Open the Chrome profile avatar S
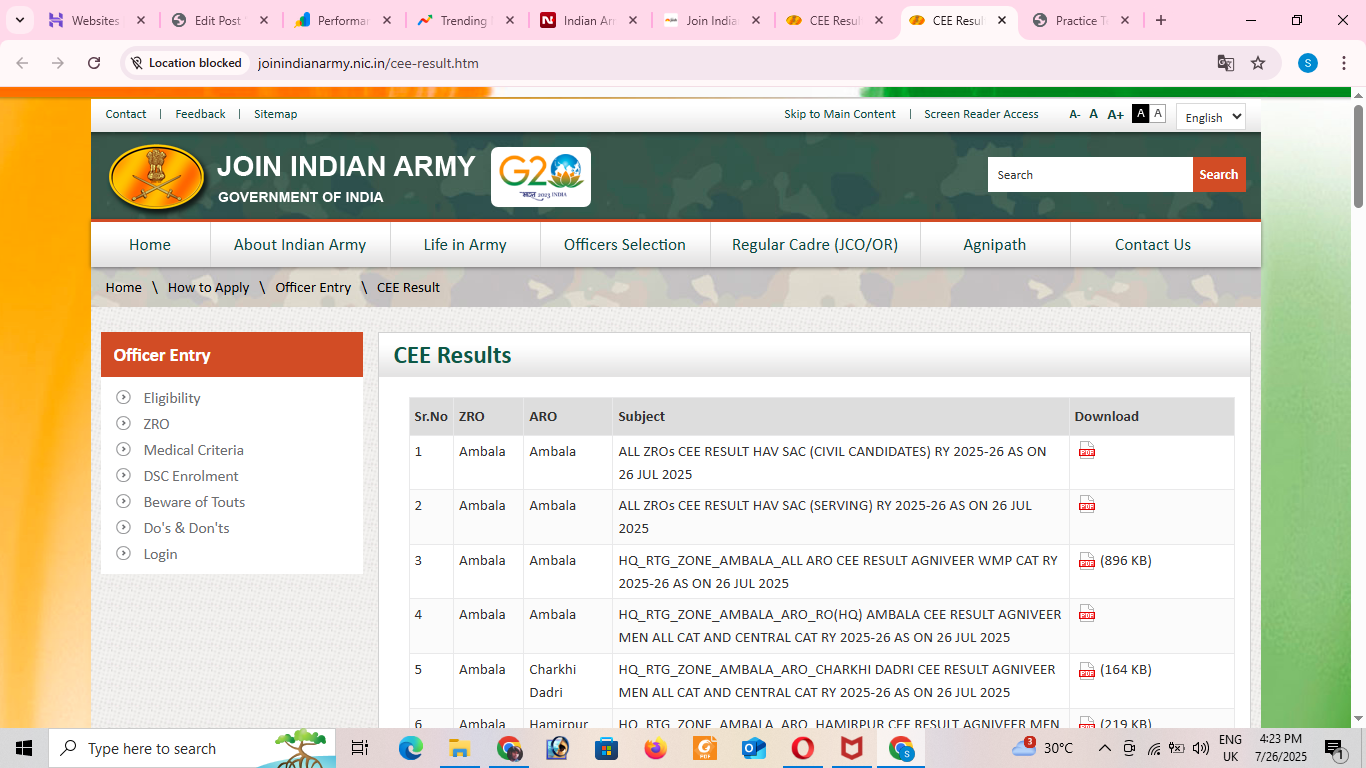1366x768 pixels. click(1308, 63)
